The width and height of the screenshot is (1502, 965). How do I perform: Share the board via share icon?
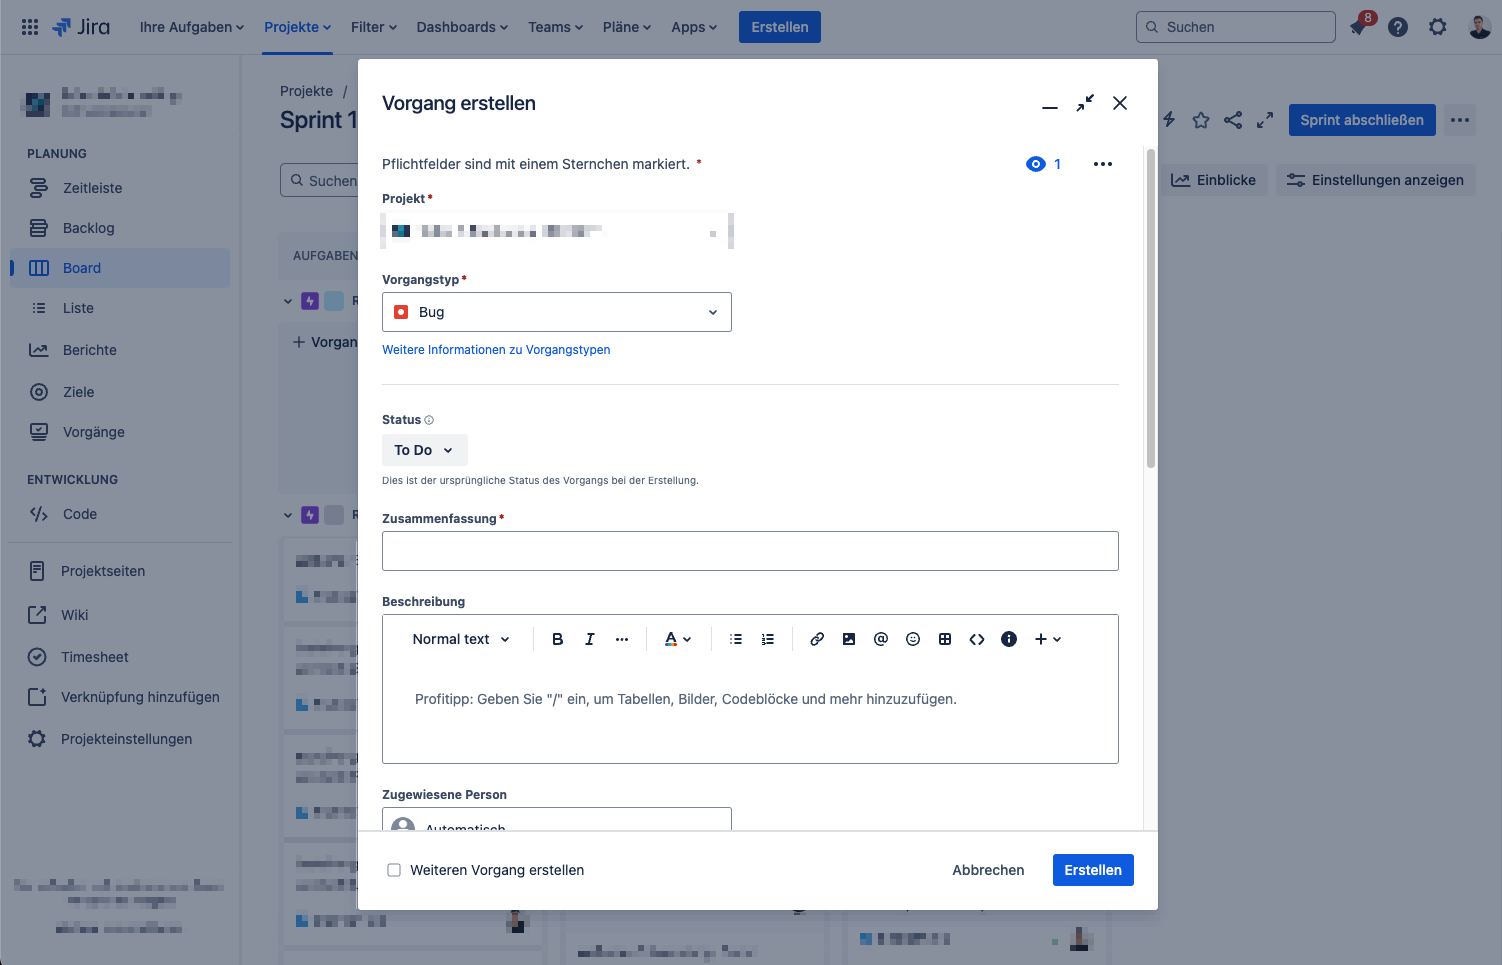coord(1233,120)
